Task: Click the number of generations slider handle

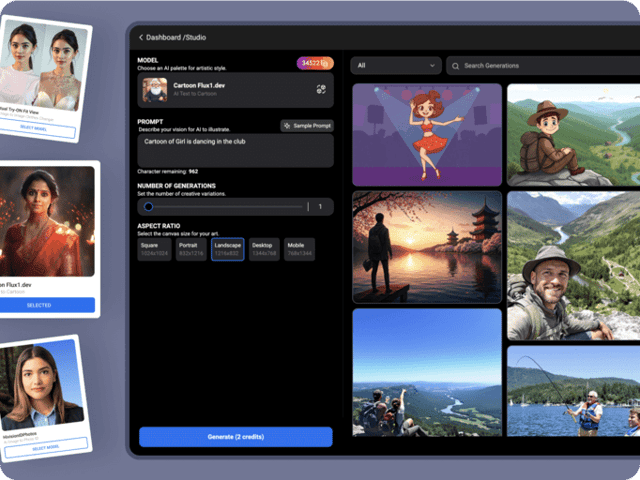Action: pos(149,207)
